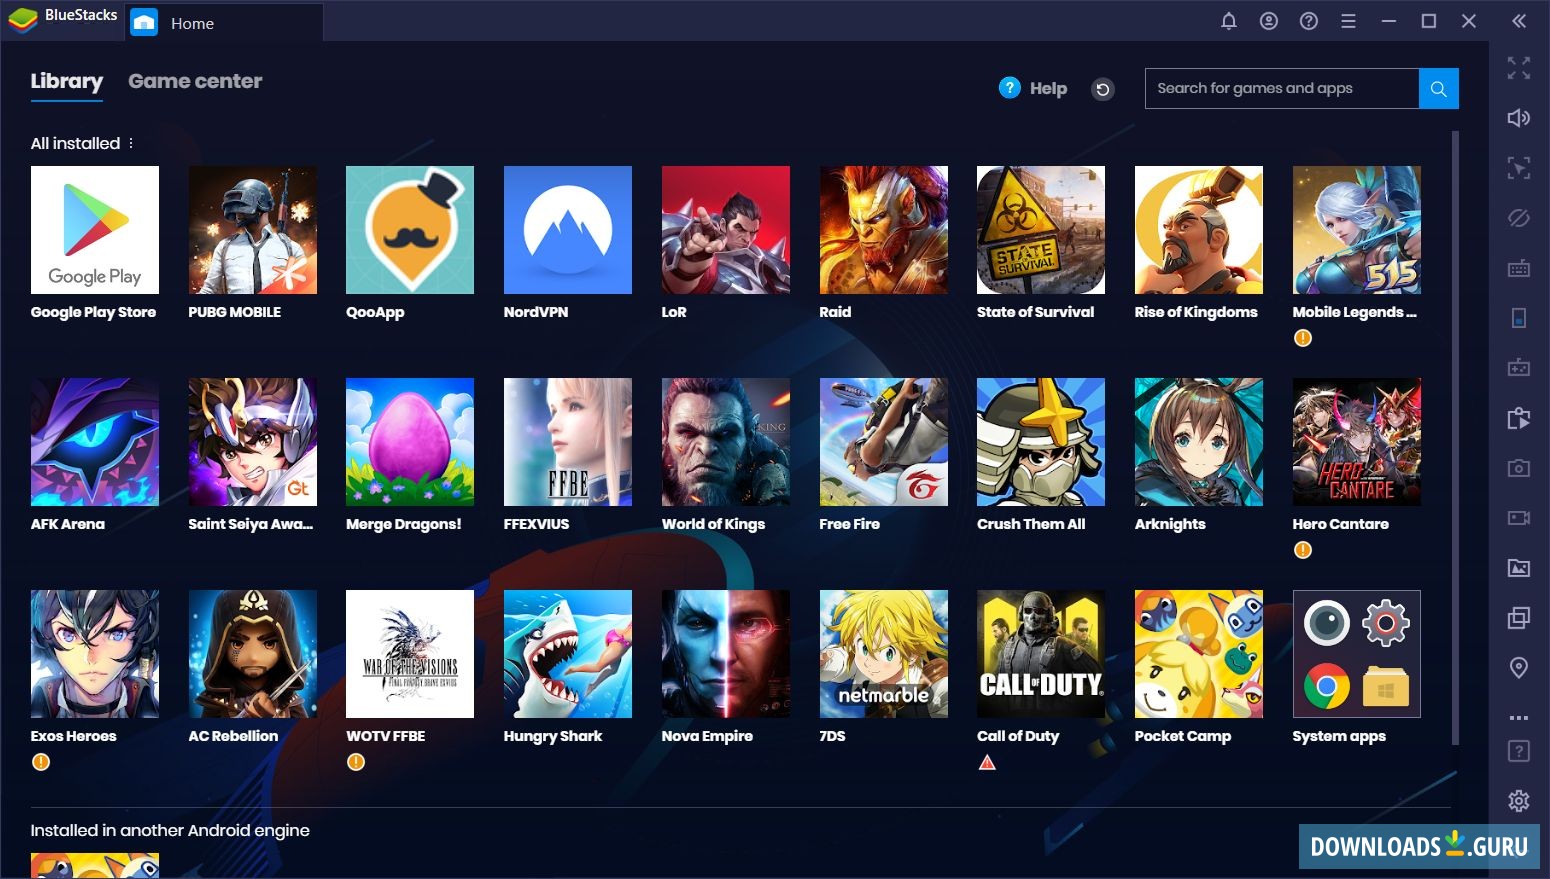Open Crush Them All
This screenshot has width=1550, height=879.
pyautogui.click(x=1041, y=442)
